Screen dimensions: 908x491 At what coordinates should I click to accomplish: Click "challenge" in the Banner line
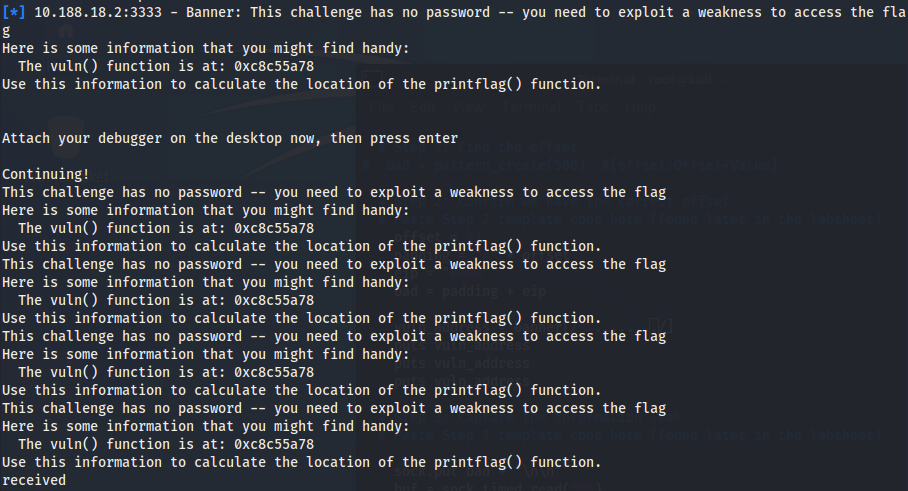tap(326, 12)
